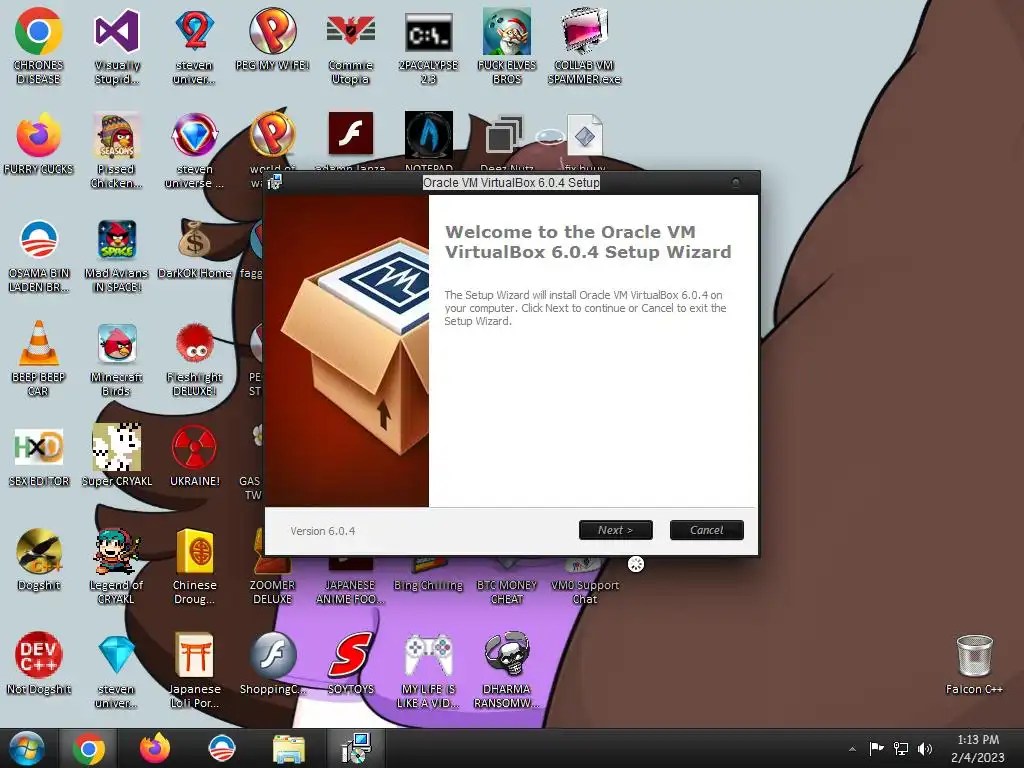Screen dimensions: 1024x768
Task: Click the Firefox button on the taskbar
Action: click(x=155, y=748)
